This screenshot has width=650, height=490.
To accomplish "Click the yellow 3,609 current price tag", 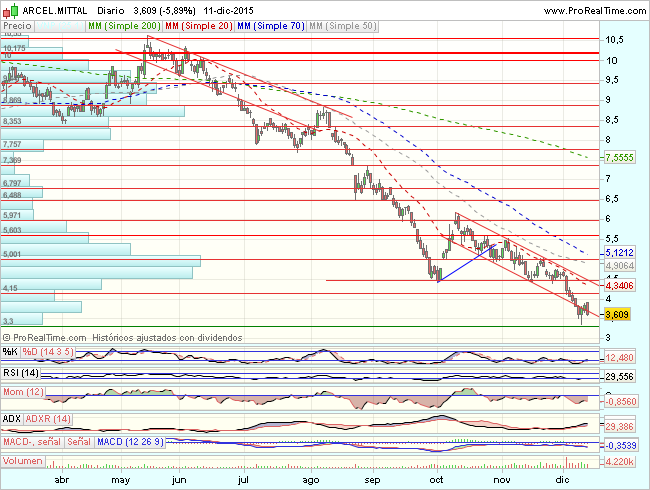I will tap(617, 315).
